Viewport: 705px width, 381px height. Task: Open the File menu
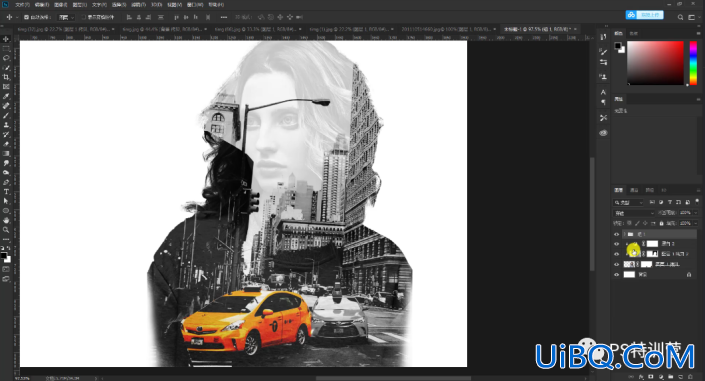pyautogui.click(x=22, y=4)
